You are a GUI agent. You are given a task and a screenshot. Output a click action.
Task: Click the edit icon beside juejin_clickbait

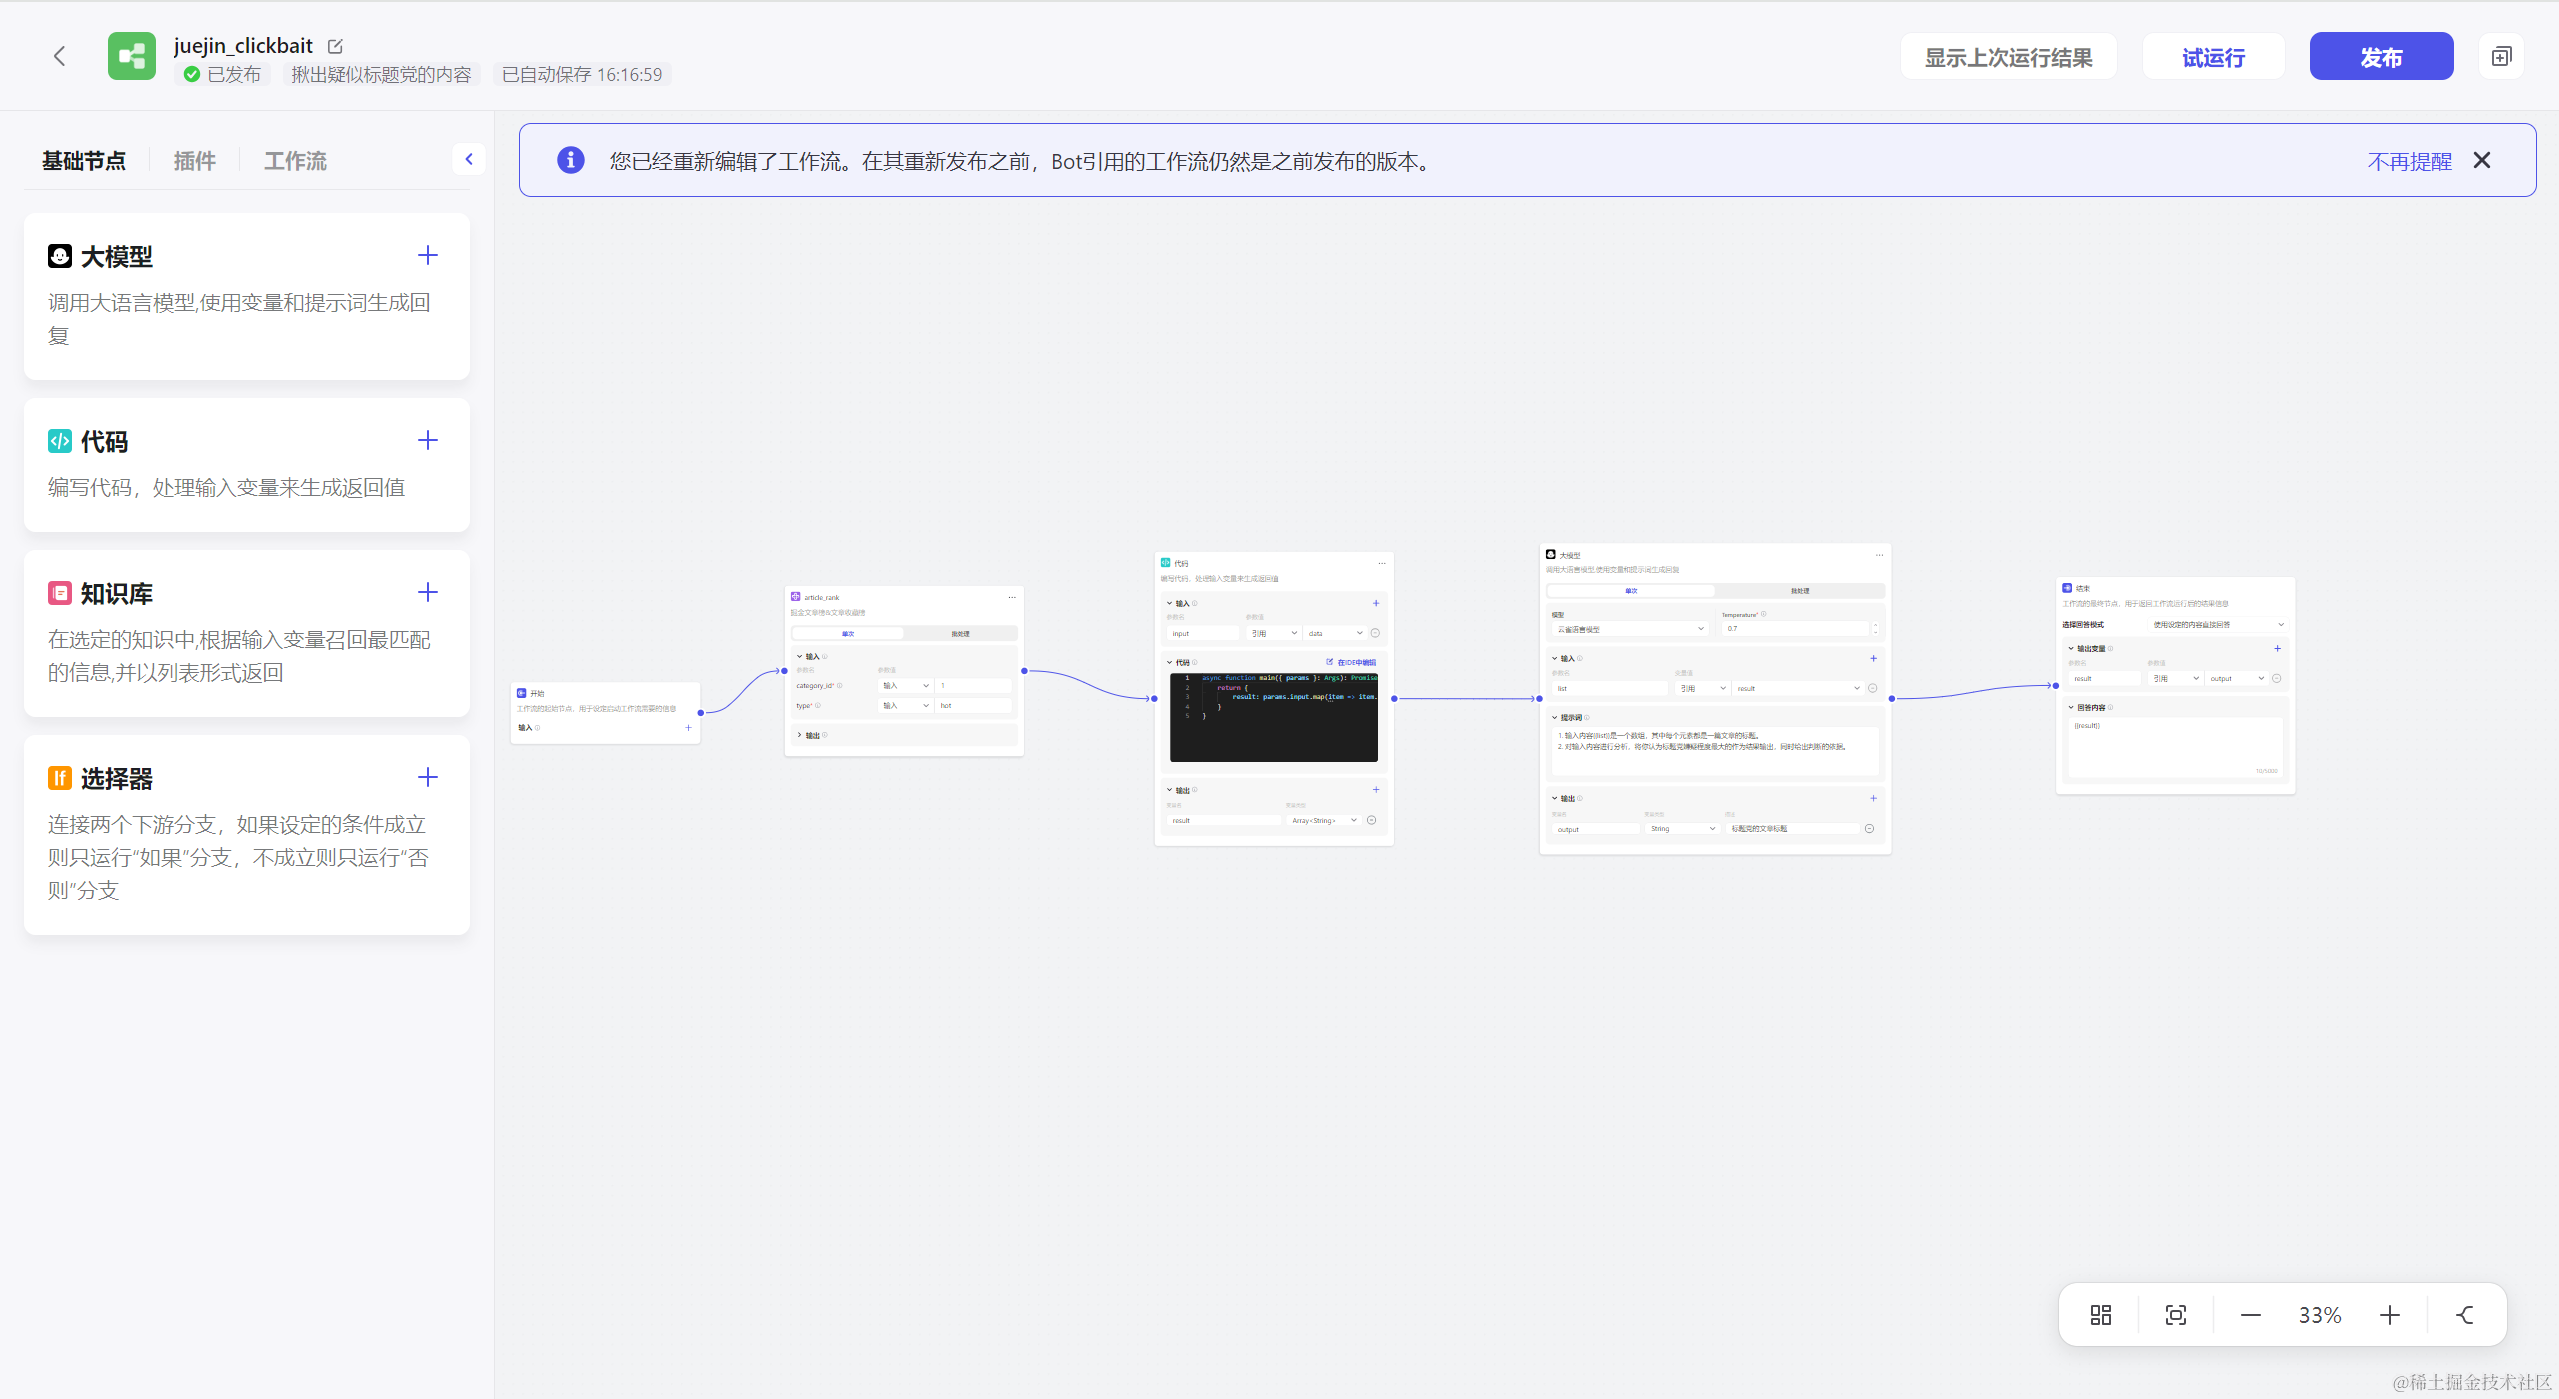[336, 46]
